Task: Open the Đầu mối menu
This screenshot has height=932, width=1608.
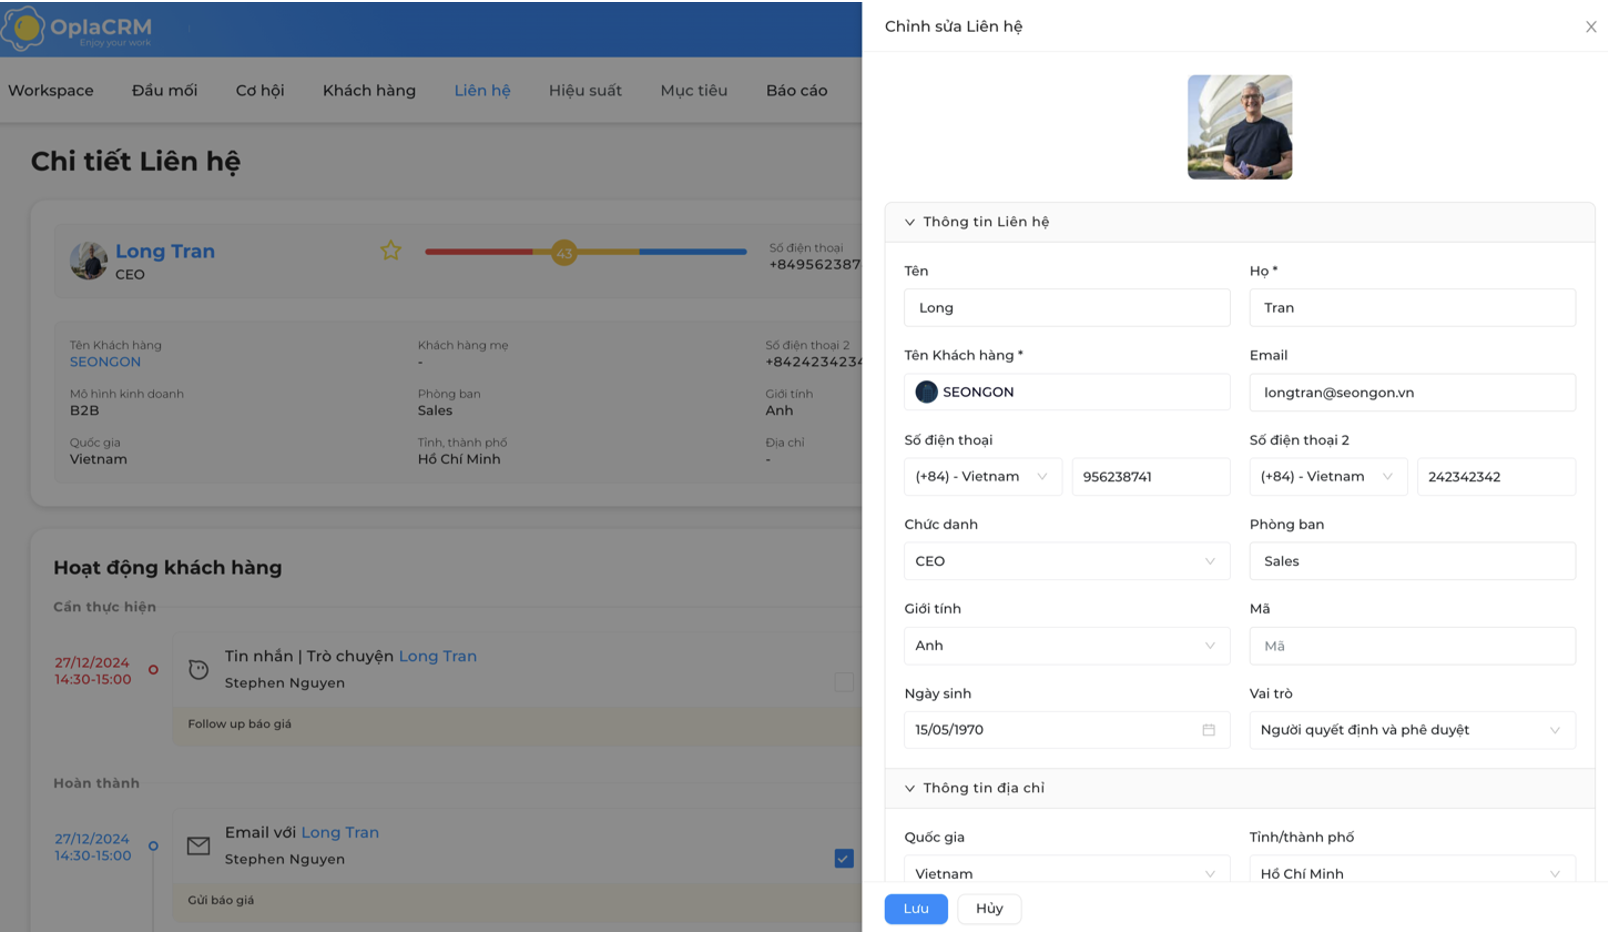Action: [165, 90]
